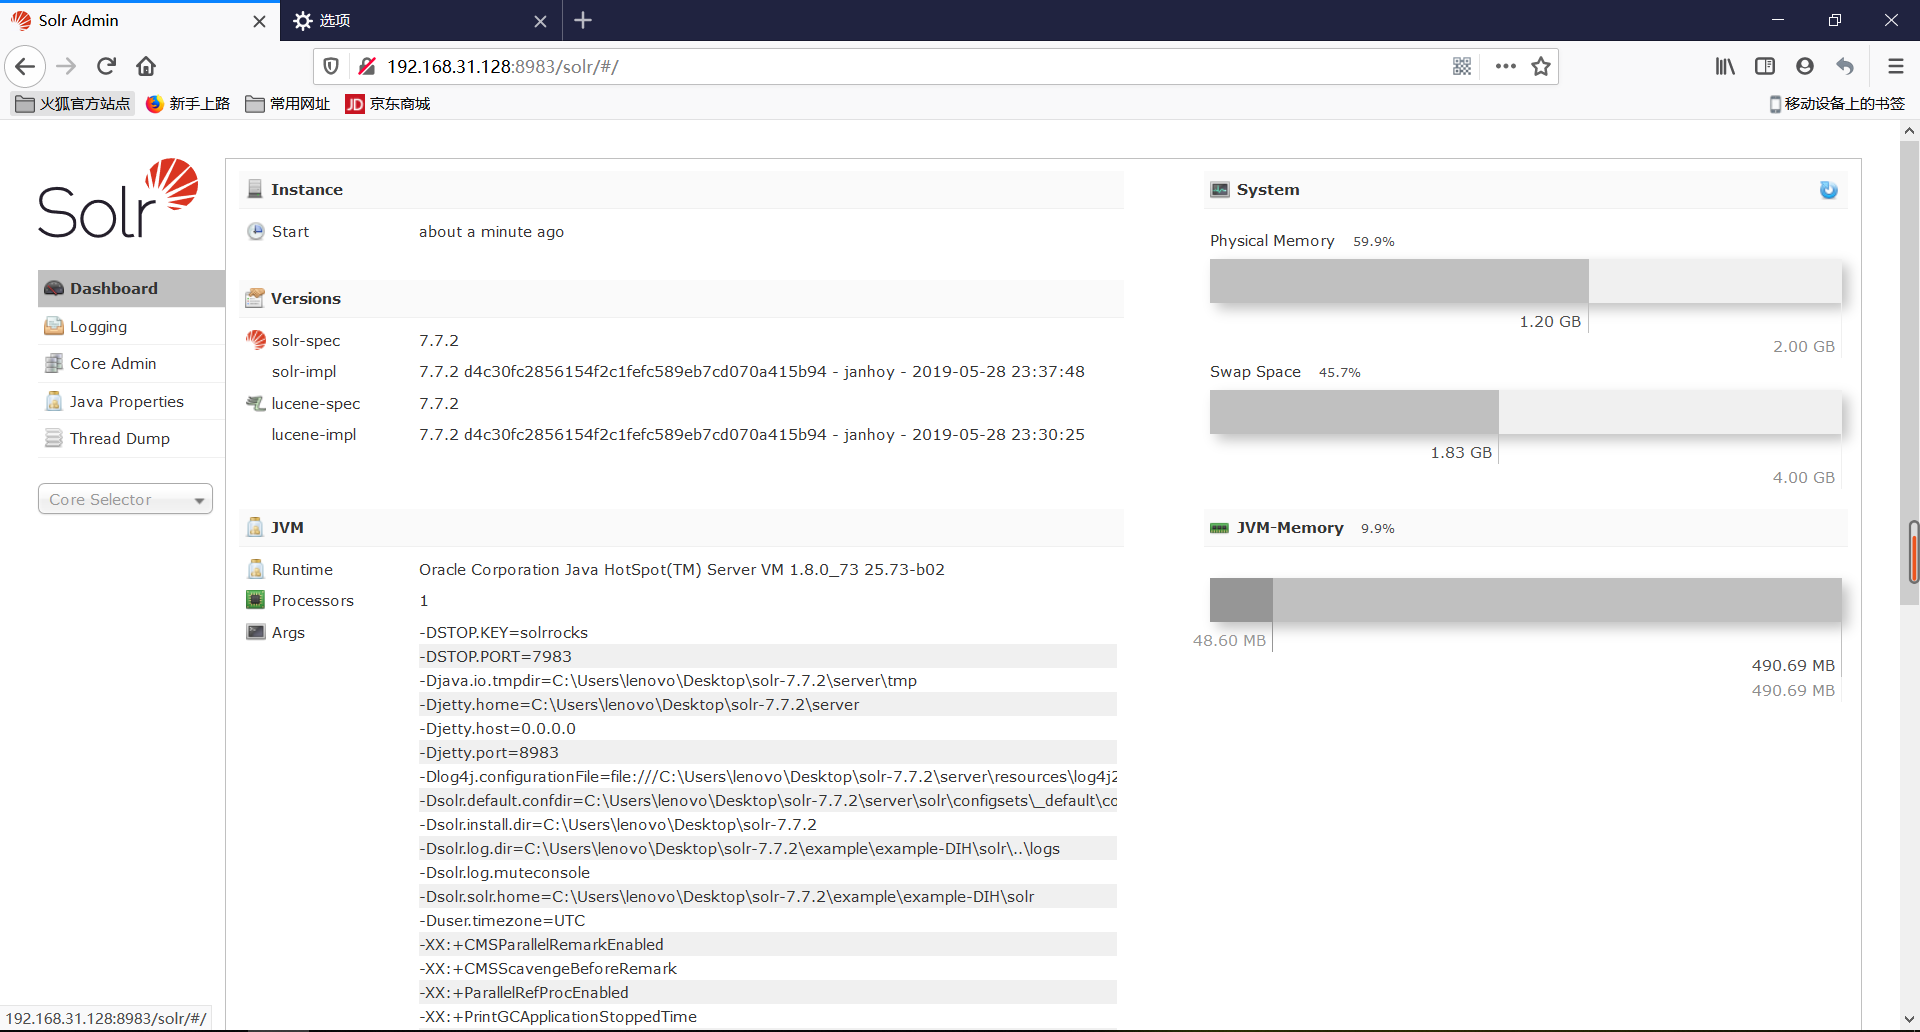Open 移动设备上的书签 mobile bookmarks
The height and width of the screenshot is (1032, 1920).
click(x=1837, y=103)
